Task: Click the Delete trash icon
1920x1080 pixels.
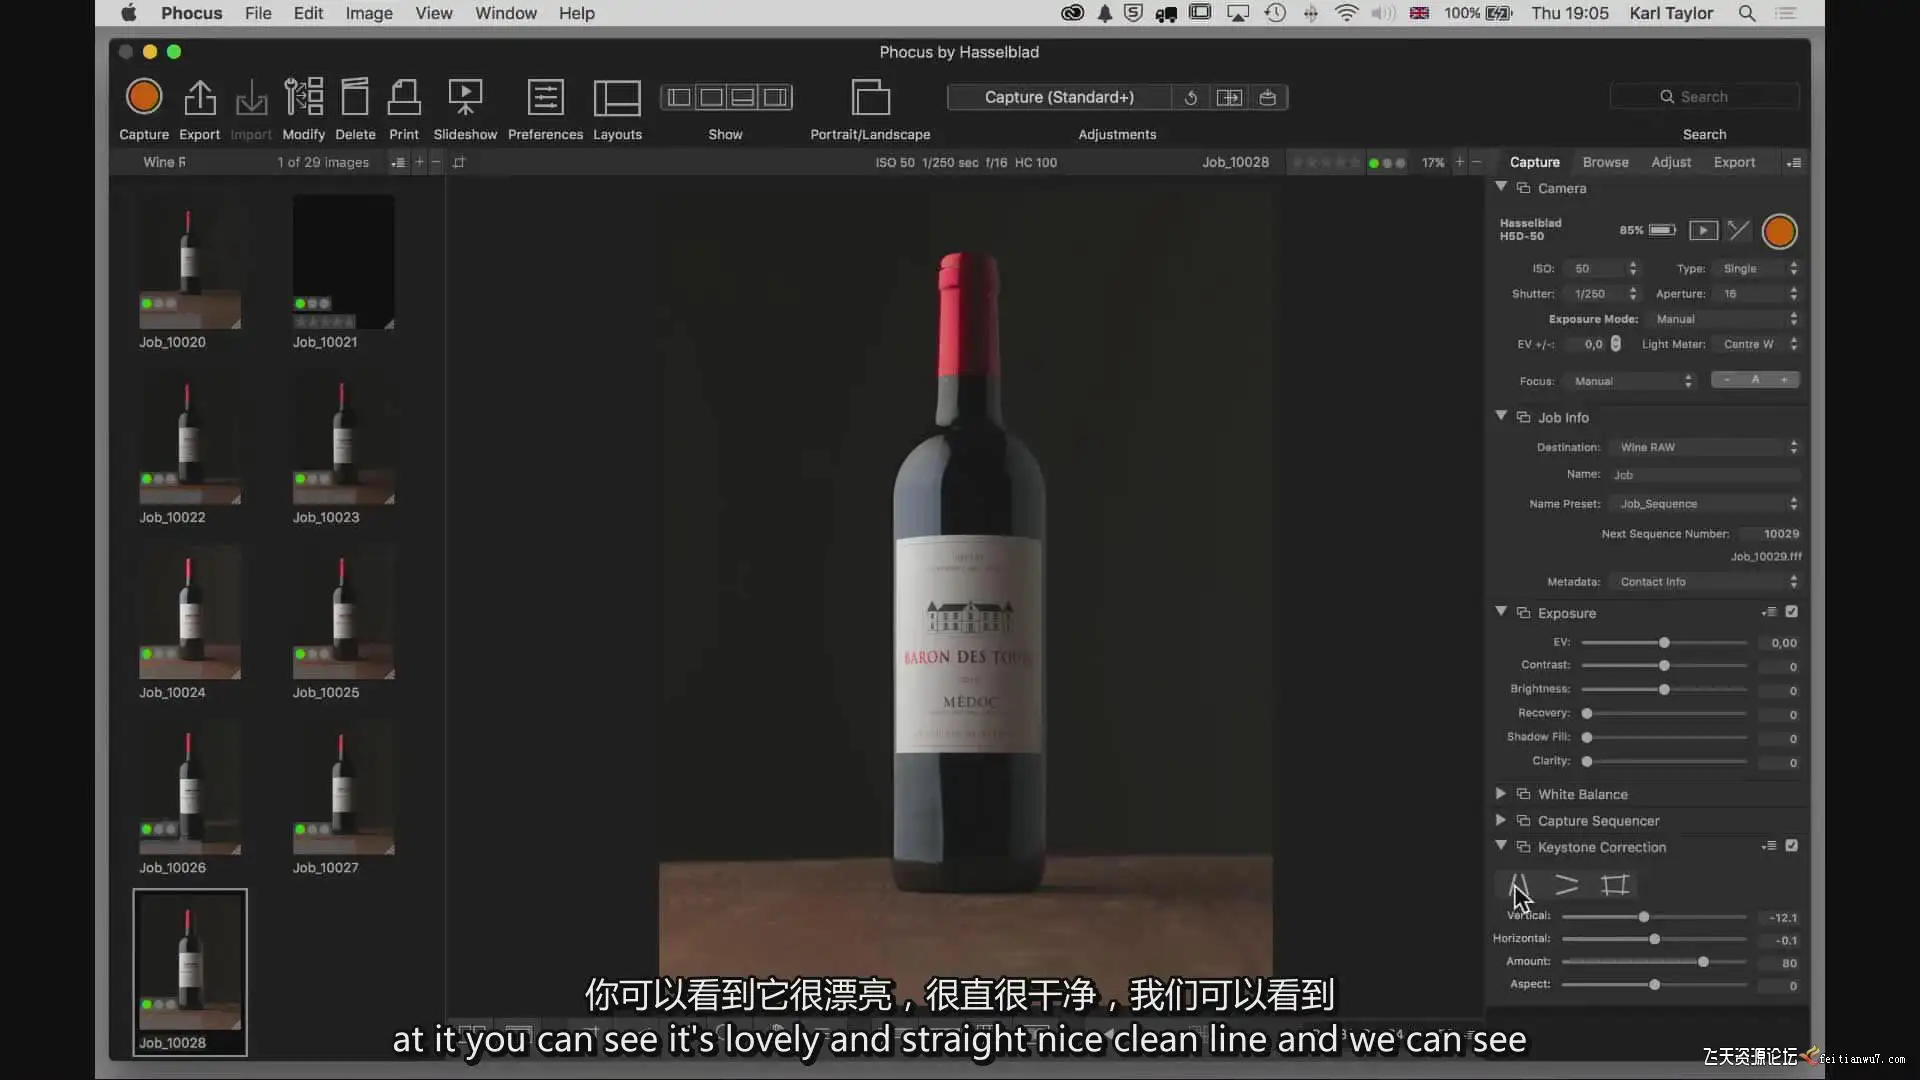Action: coord(355,98)
